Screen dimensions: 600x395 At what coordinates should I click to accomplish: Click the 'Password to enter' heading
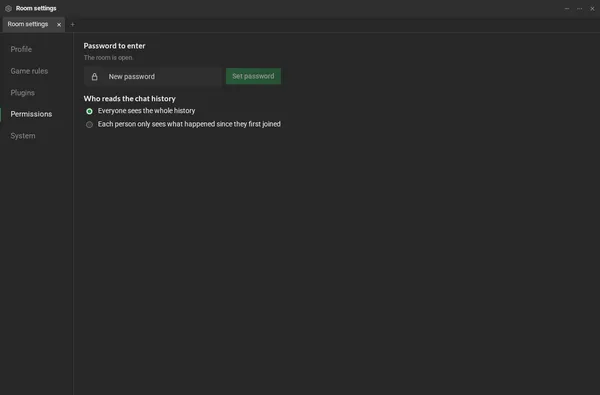tap(114, 46)
